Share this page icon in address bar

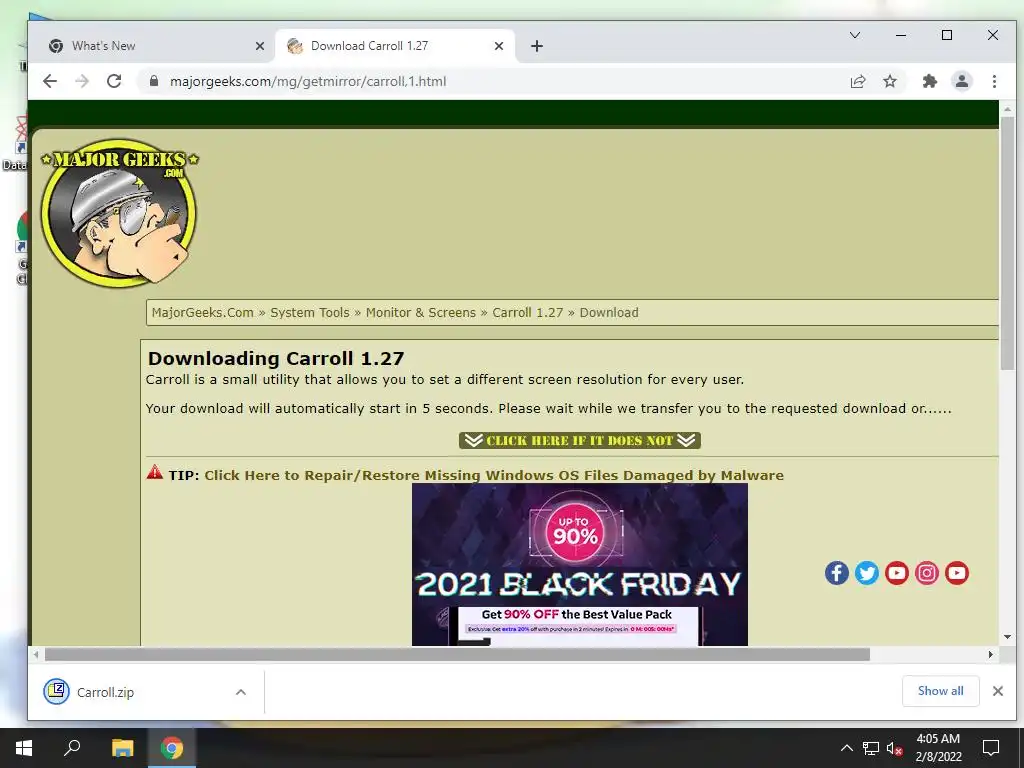coord(857,81)
